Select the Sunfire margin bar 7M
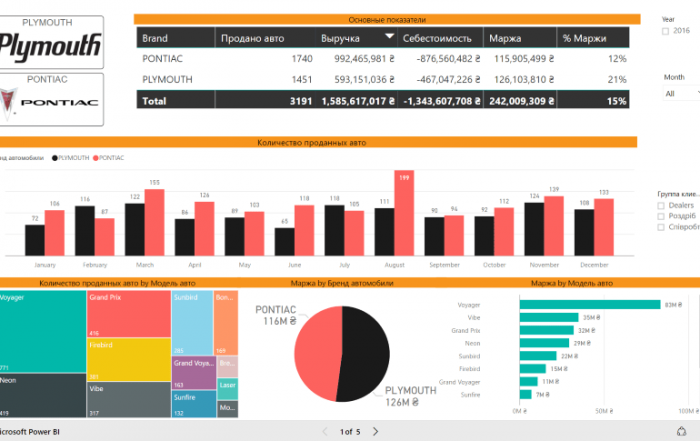This screenshot has height=441, width=700. (x=525, y=395)
